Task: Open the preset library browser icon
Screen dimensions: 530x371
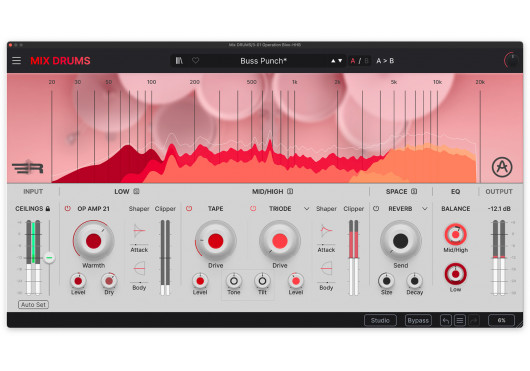Action: click(x=179, y=61)
